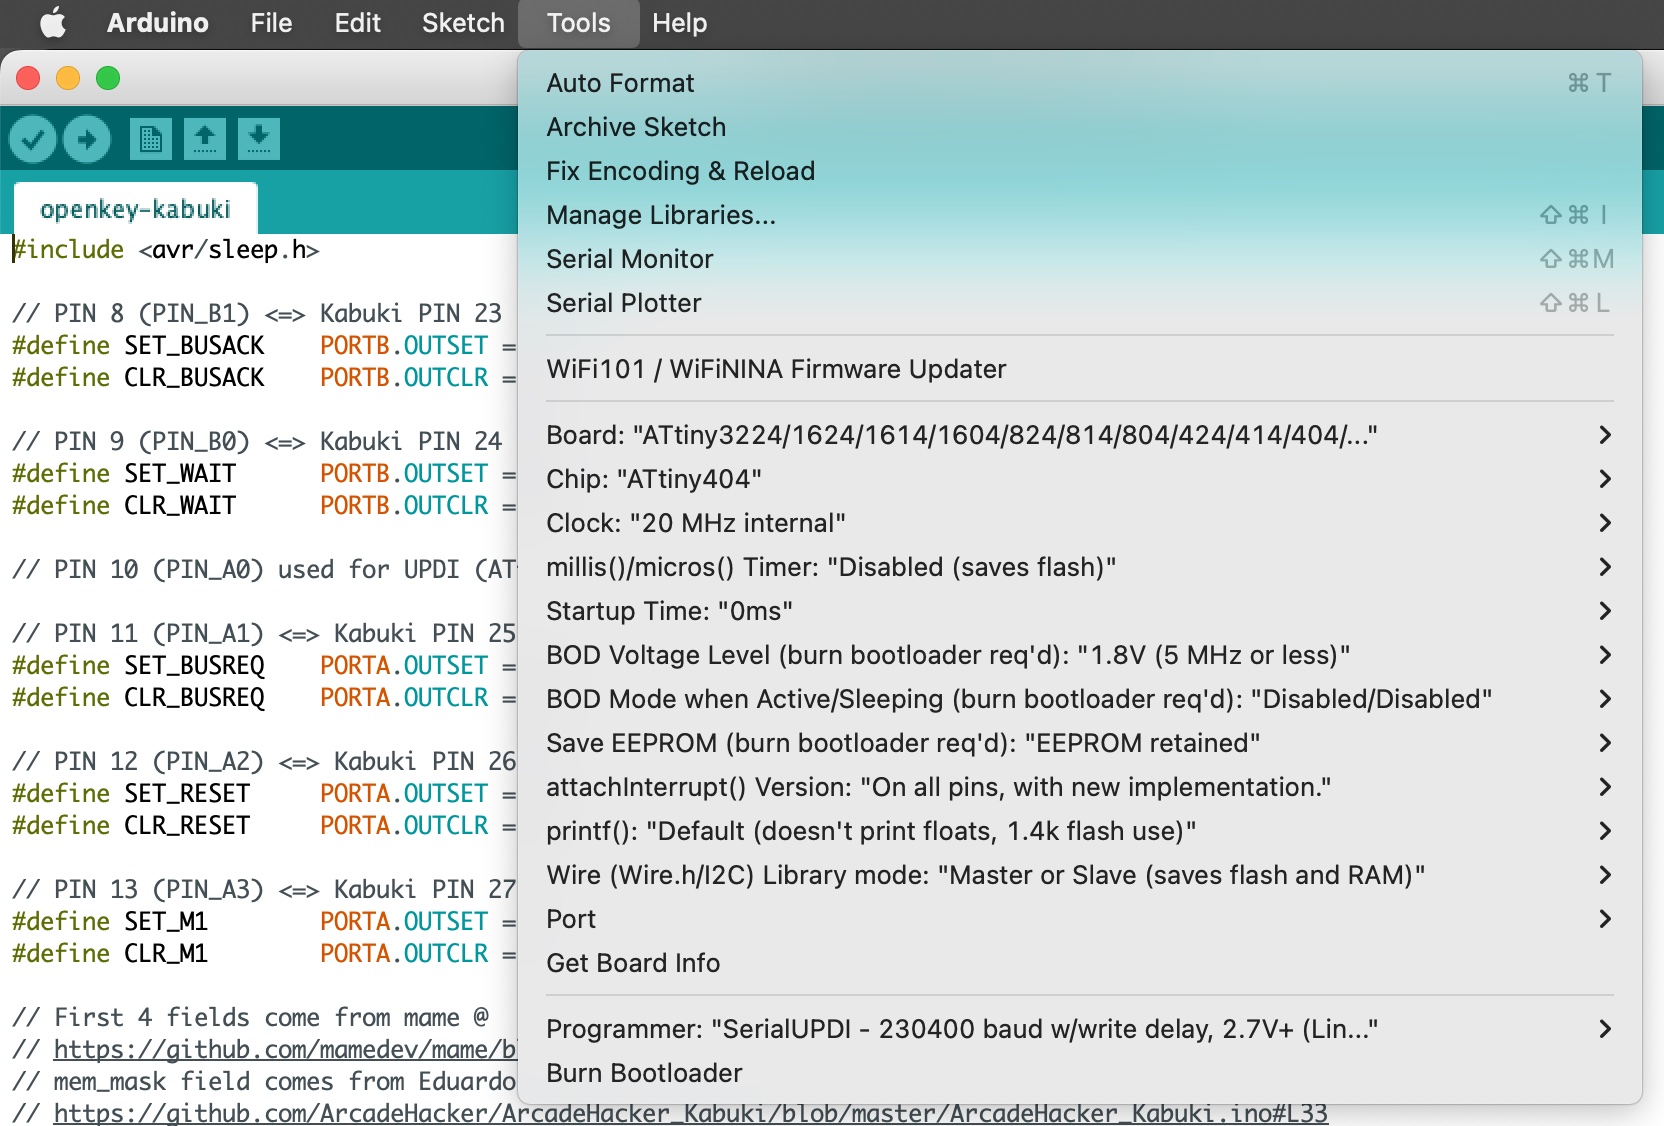Open the Sketch menu
This screenshot has height=1126, width=1664.
463,23
